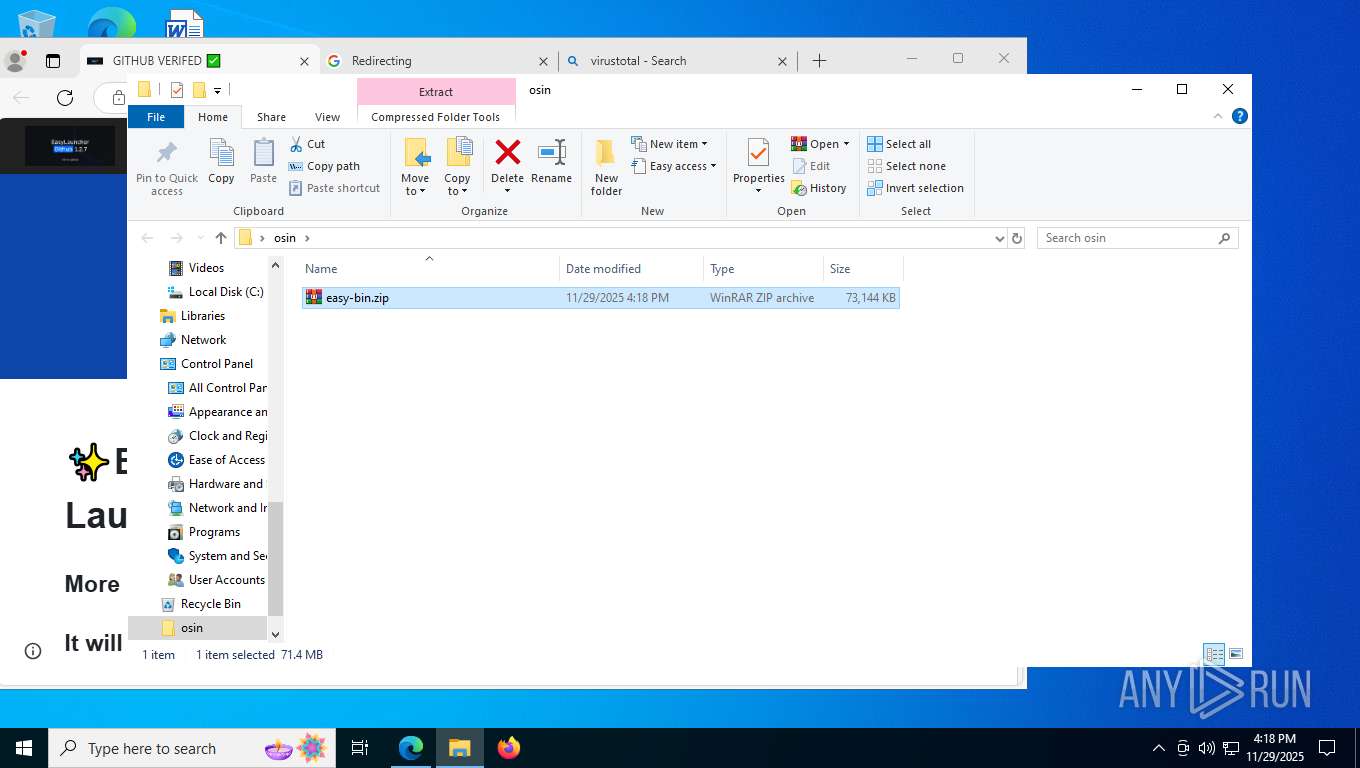Viewport: 1360px width, 768px height.
Task: Pin to Quick access in ribbon
Action: pyautogui.click(x=167, y=167)
